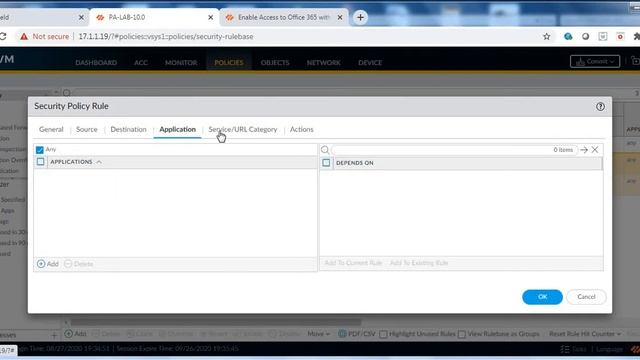Image resolution: width=640 pixels, height=360 pixels.
Task: Open browser extensions puzzle icon
Action: [x=636, y=36]
